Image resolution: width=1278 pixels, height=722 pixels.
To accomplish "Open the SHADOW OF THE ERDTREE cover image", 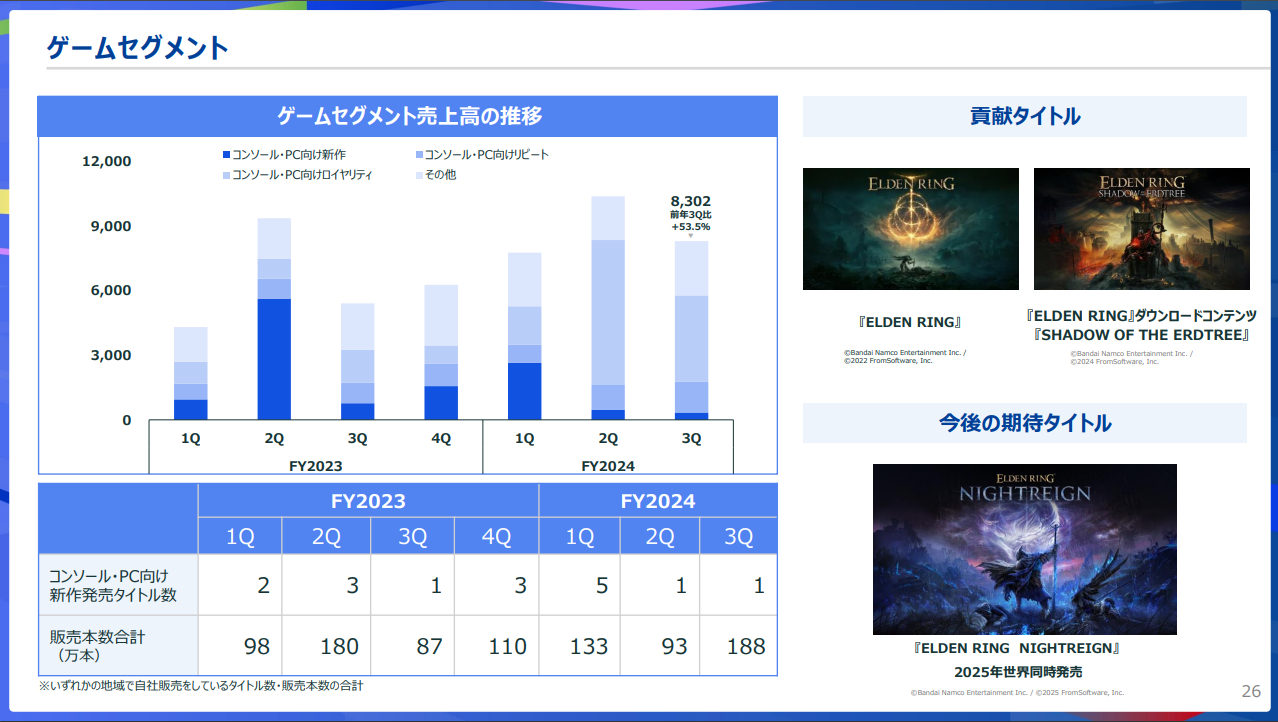I will 1141,229.
